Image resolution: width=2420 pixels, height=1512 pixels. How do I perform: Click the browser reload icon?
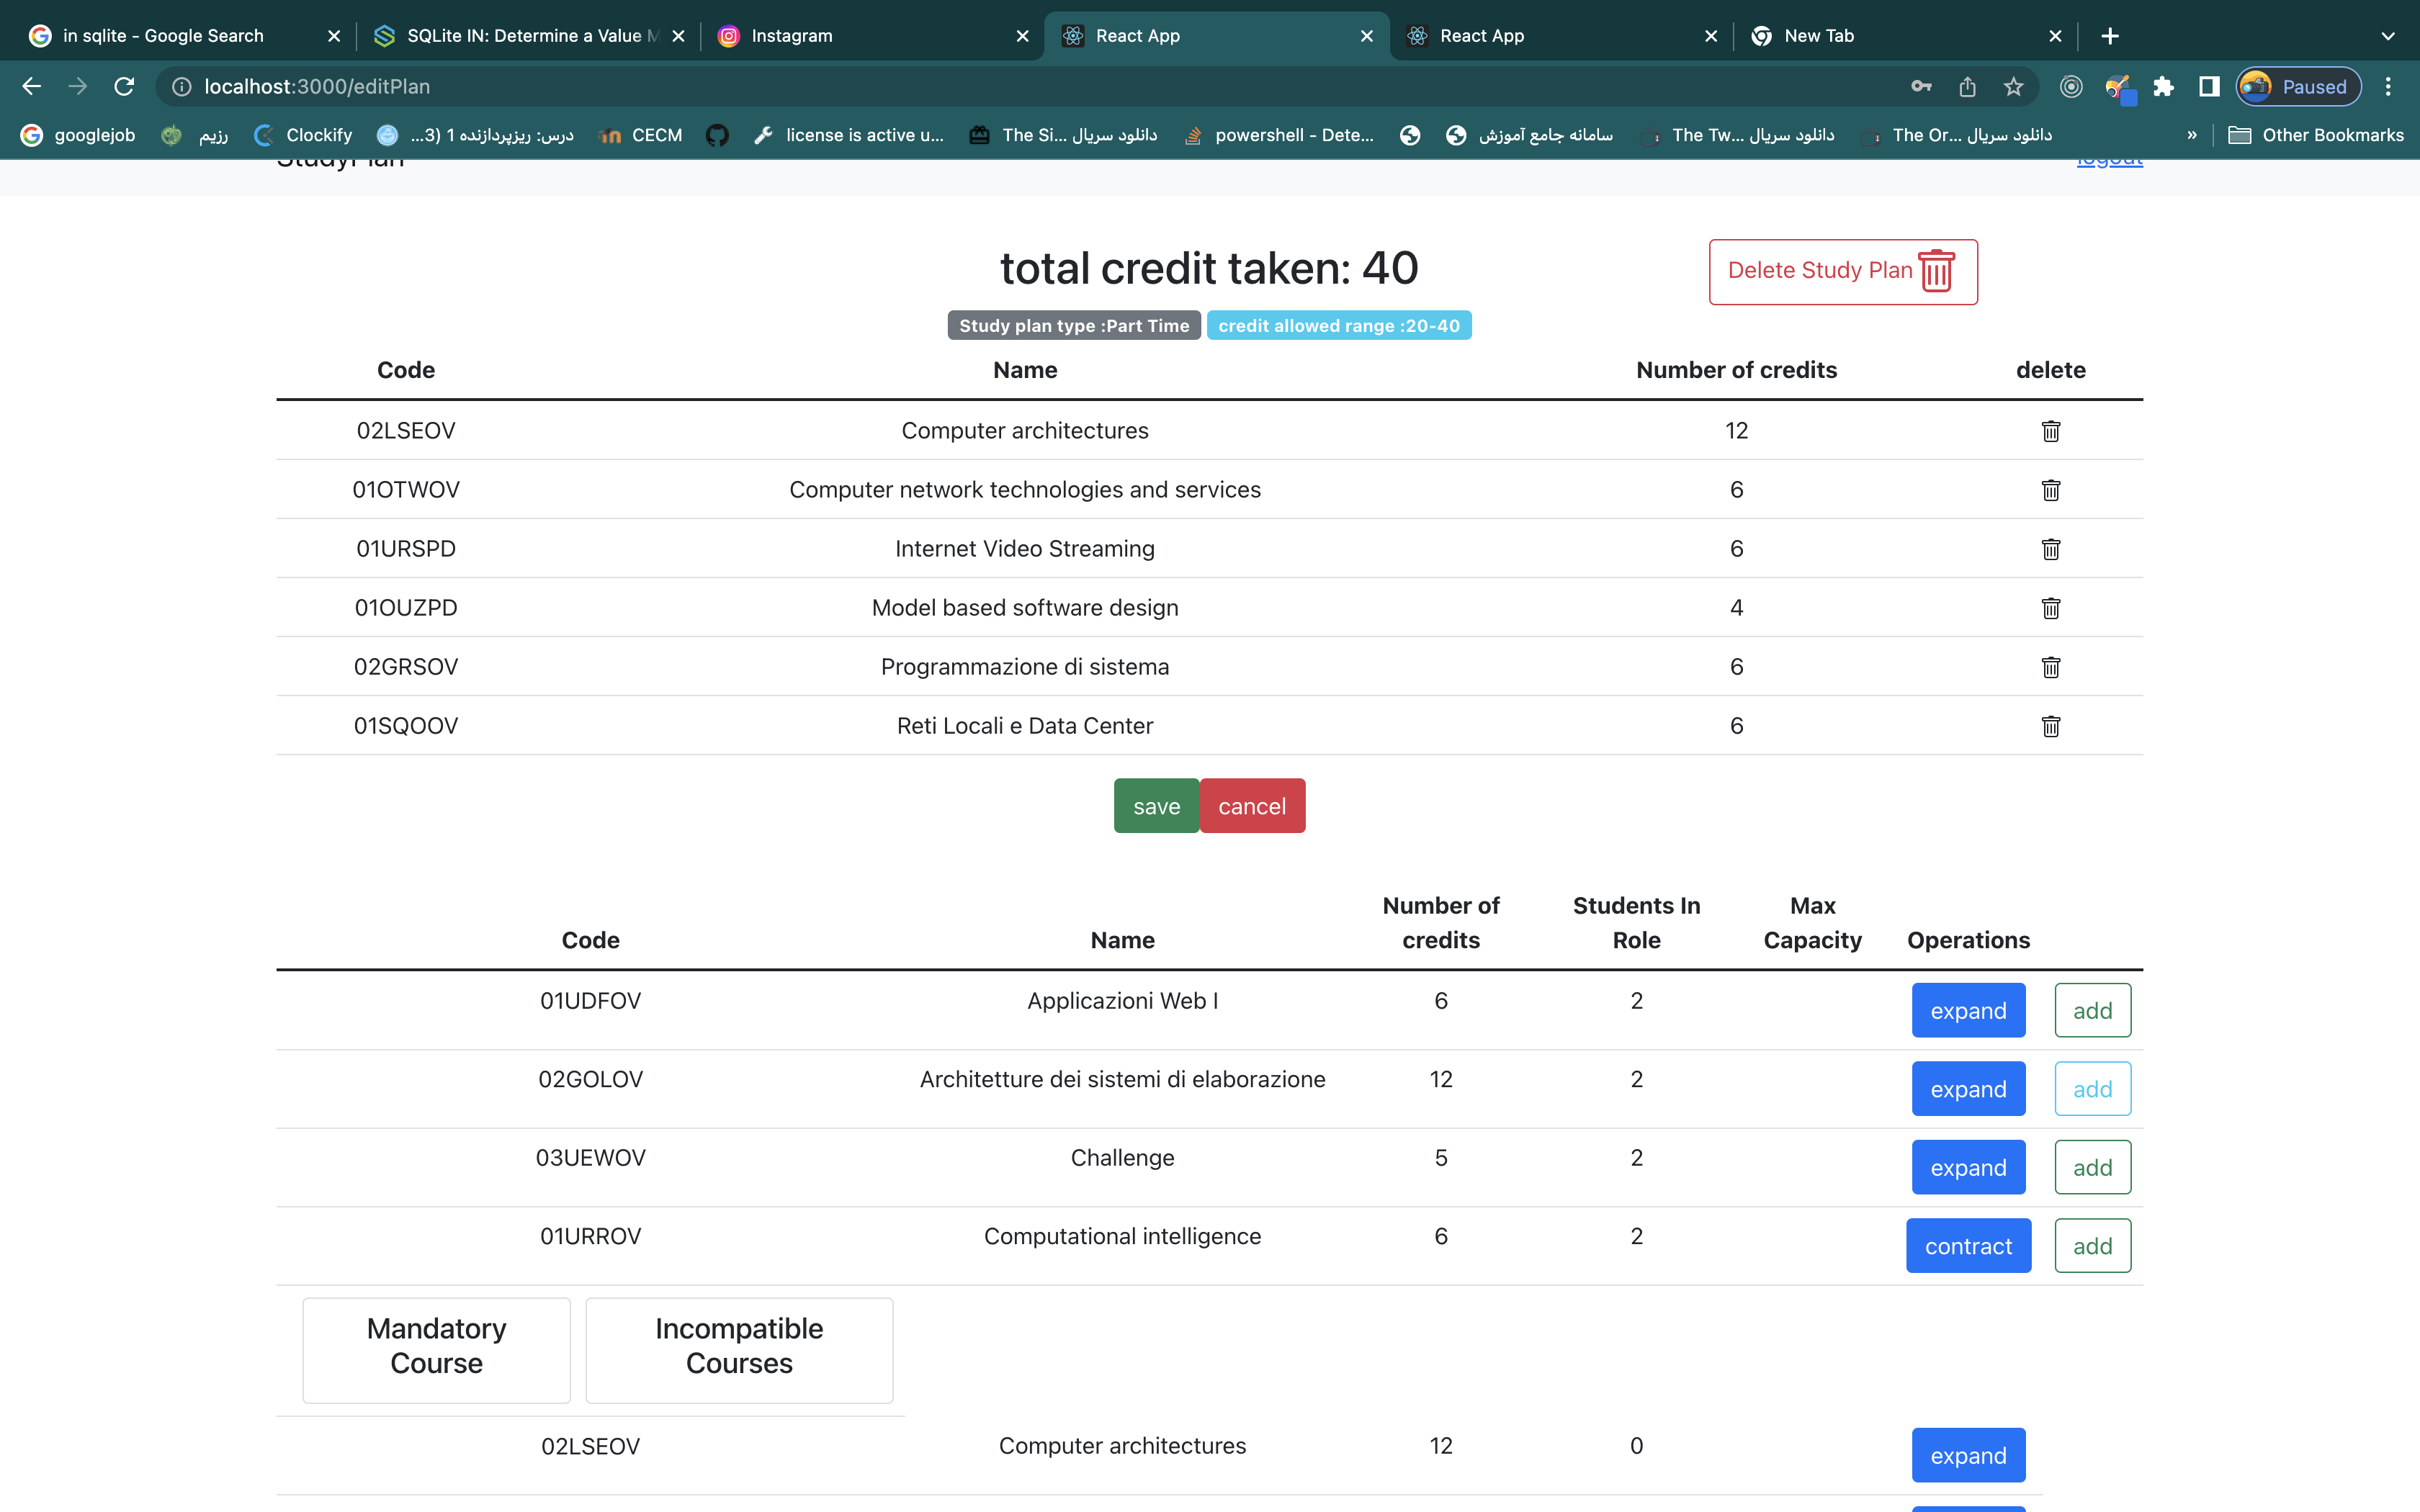[x=124, y=87]
